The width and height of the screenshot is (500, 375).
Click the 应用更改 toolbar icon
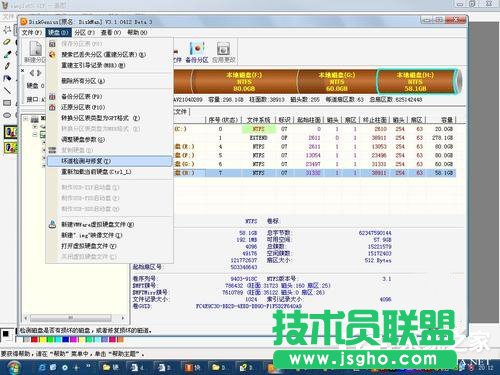224,52
